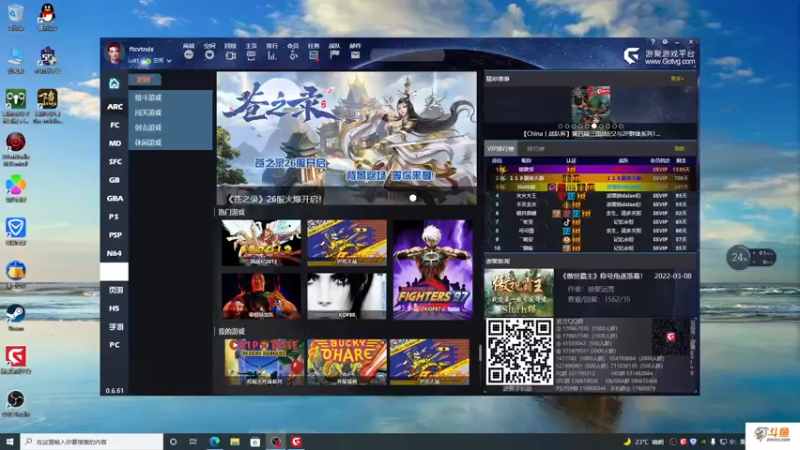Open File Explorer in taskbar
The width and height of the screenshot is (800, 450).
235,441
